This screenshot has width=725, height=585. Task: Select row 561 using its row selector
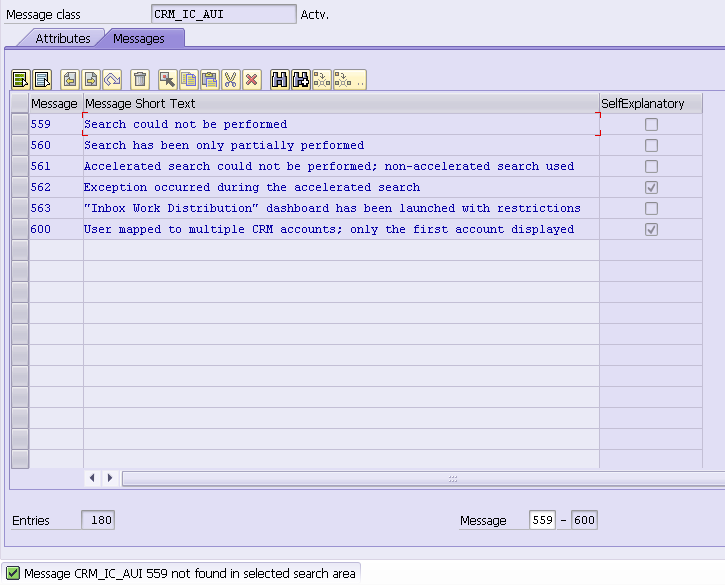point(20,166)
